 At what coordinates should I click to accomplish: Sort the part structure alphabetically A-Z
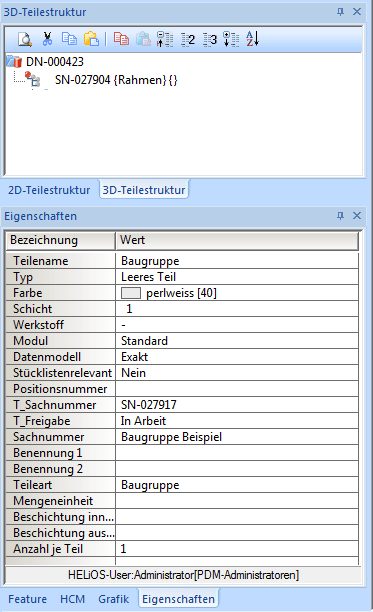[x=252, y=39]
